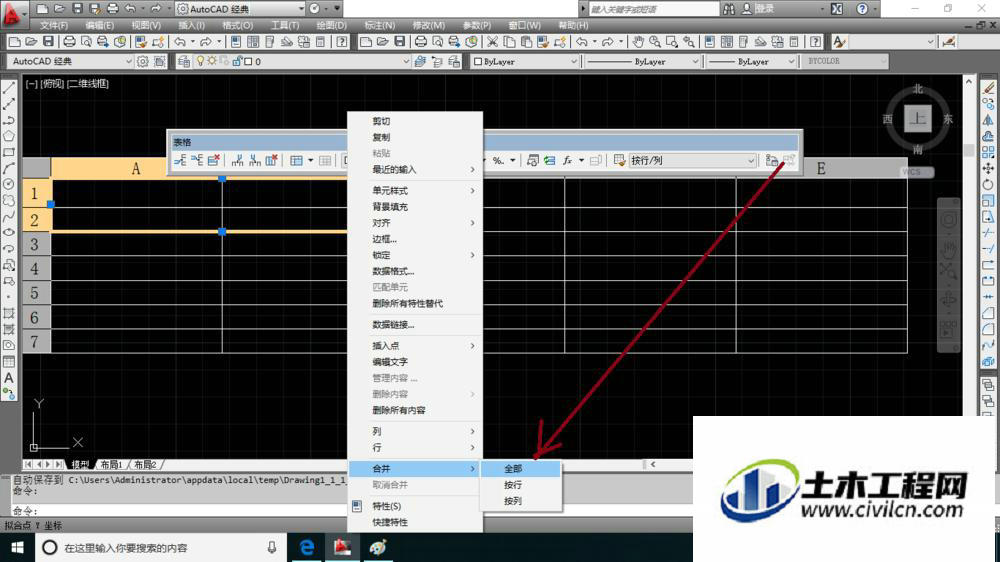Click the formula fx icon
The height and width of the screenshot is (562, 1000).
tap(567, 160)
